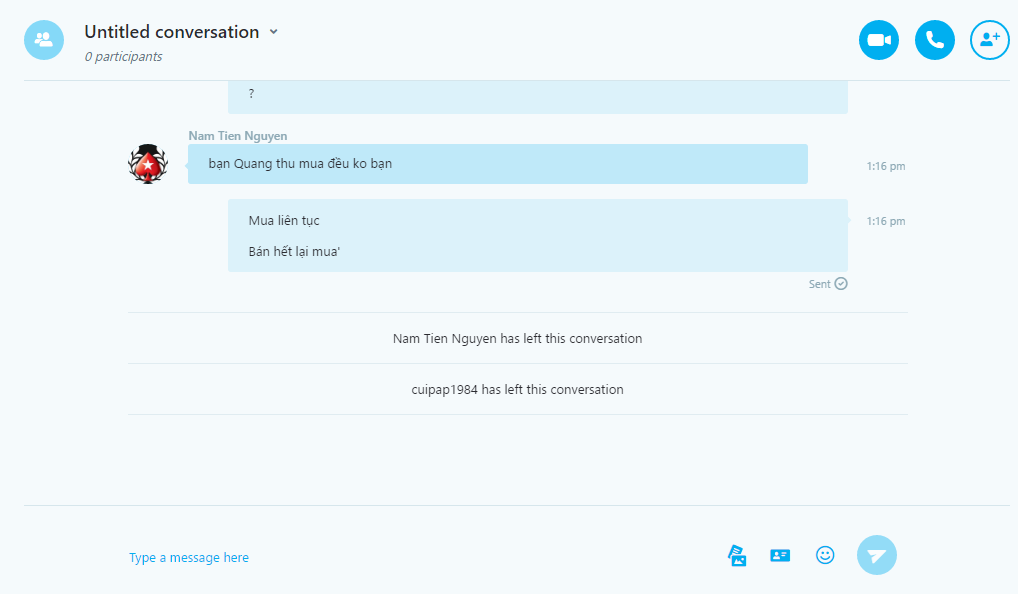The height and width of the screenshot is (594, 1018).
Task: Click Nam Tien Nguyen's sender name
Action: click(x=237, y=136)
